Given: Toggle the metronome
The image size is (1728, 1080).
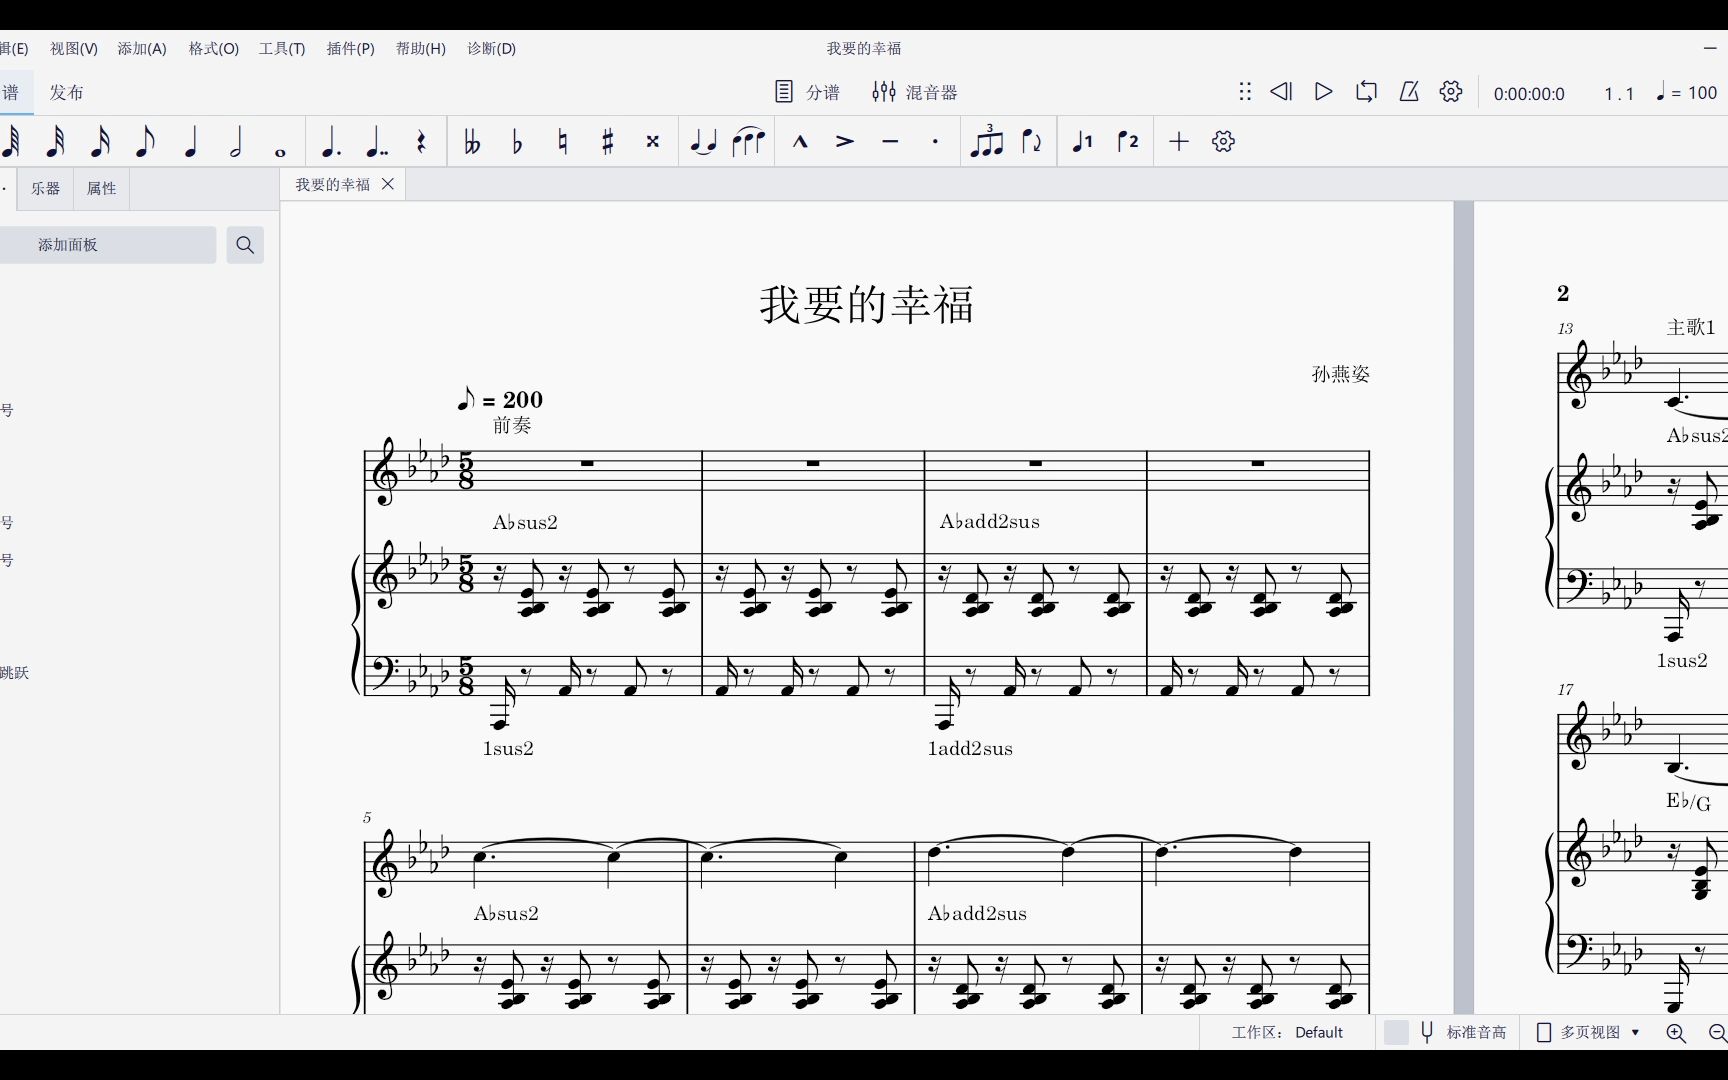Looking at the screenshot, I should point(1409,92).
